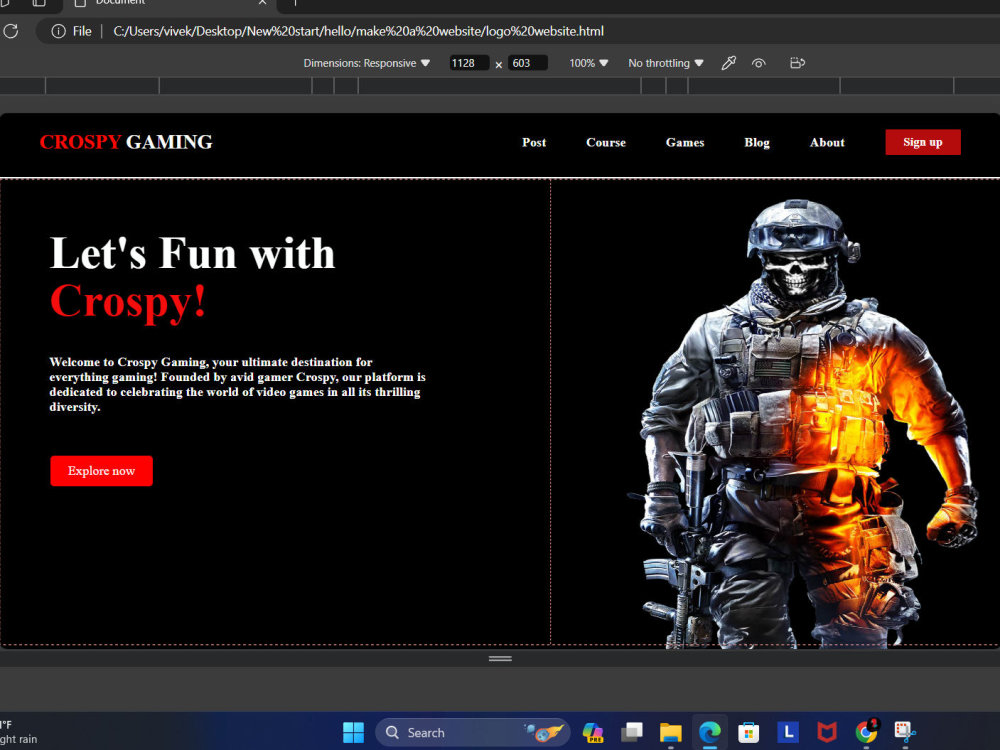Screen dimensions: 1000x750
Task: Open Task View from the taskbar
Action: (632, 732)
